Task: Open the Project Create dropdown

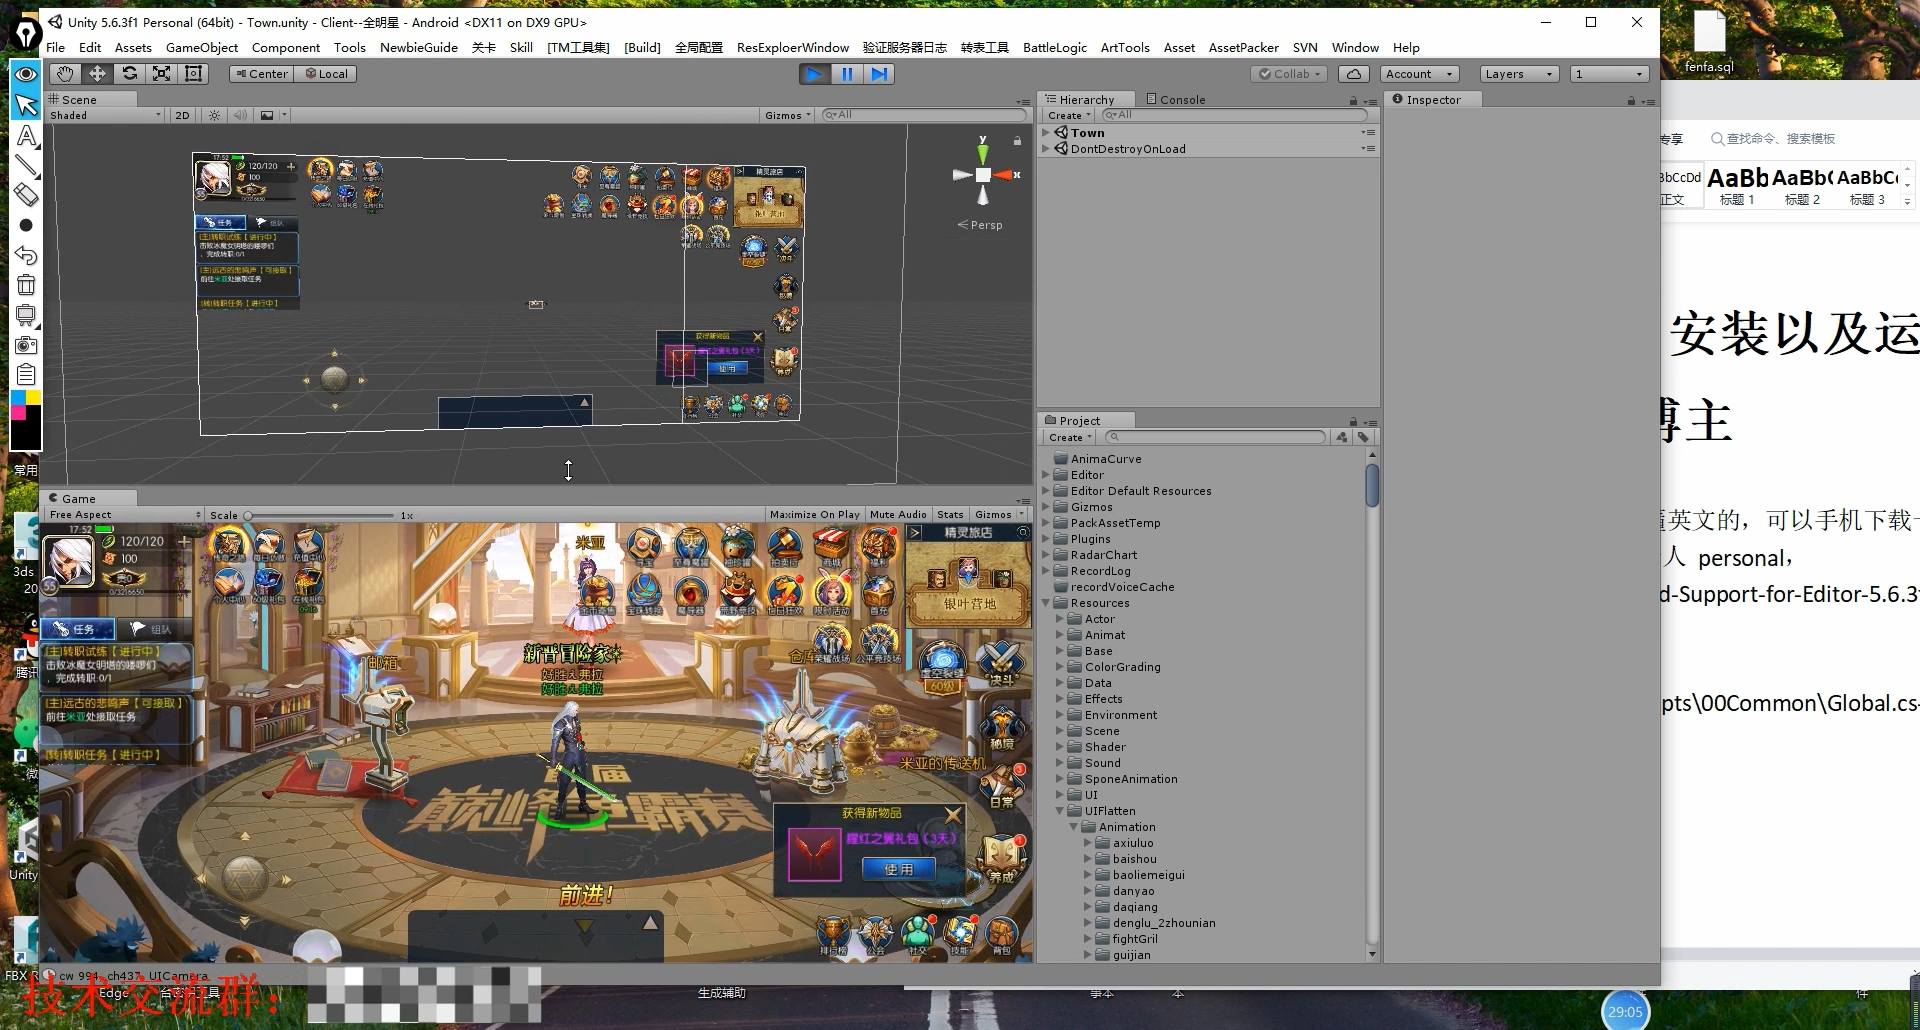Action: [x=1070, y=437]
